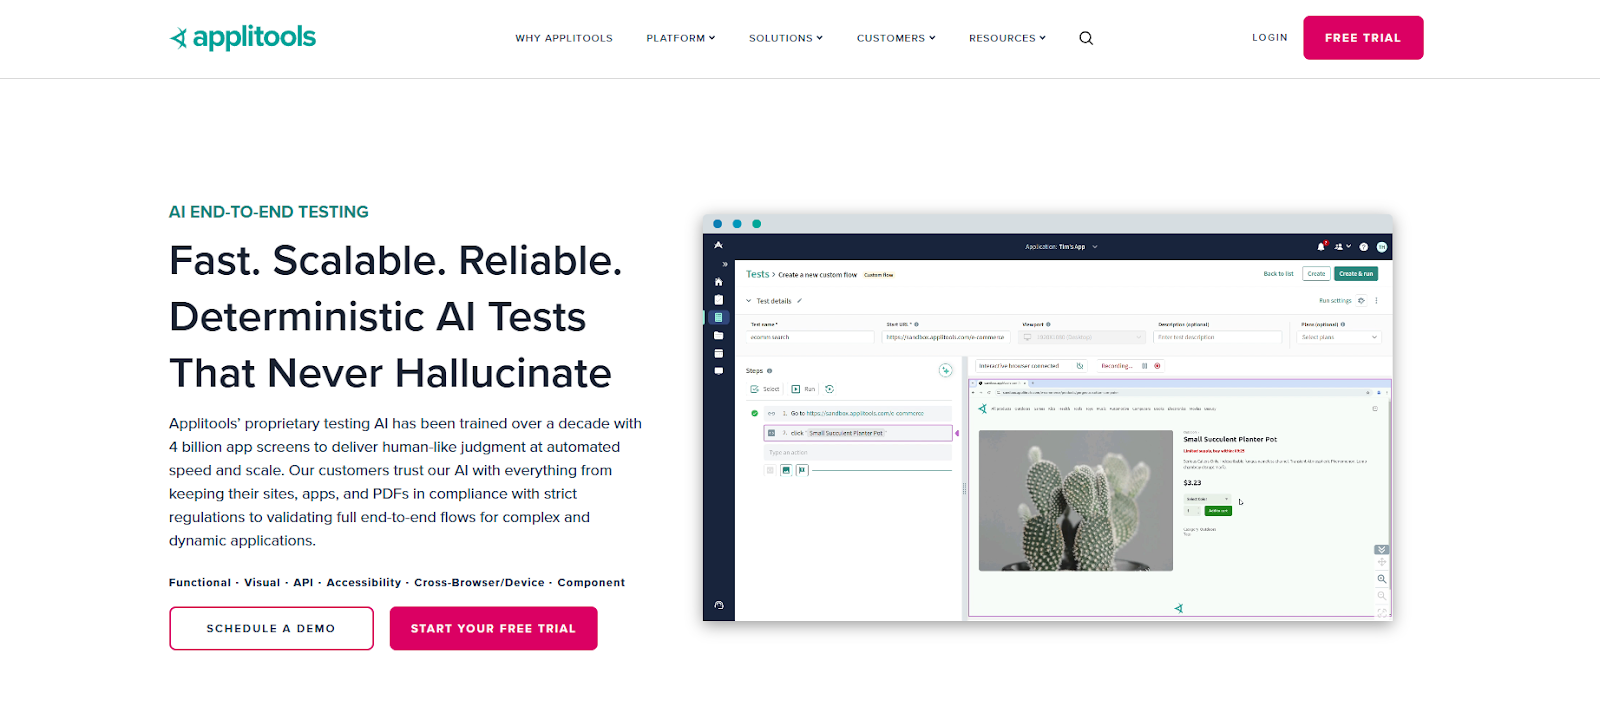Expand the demo sidebar with double-chevron
This screenshot has width=1600, height=726.
coord(725,264)
